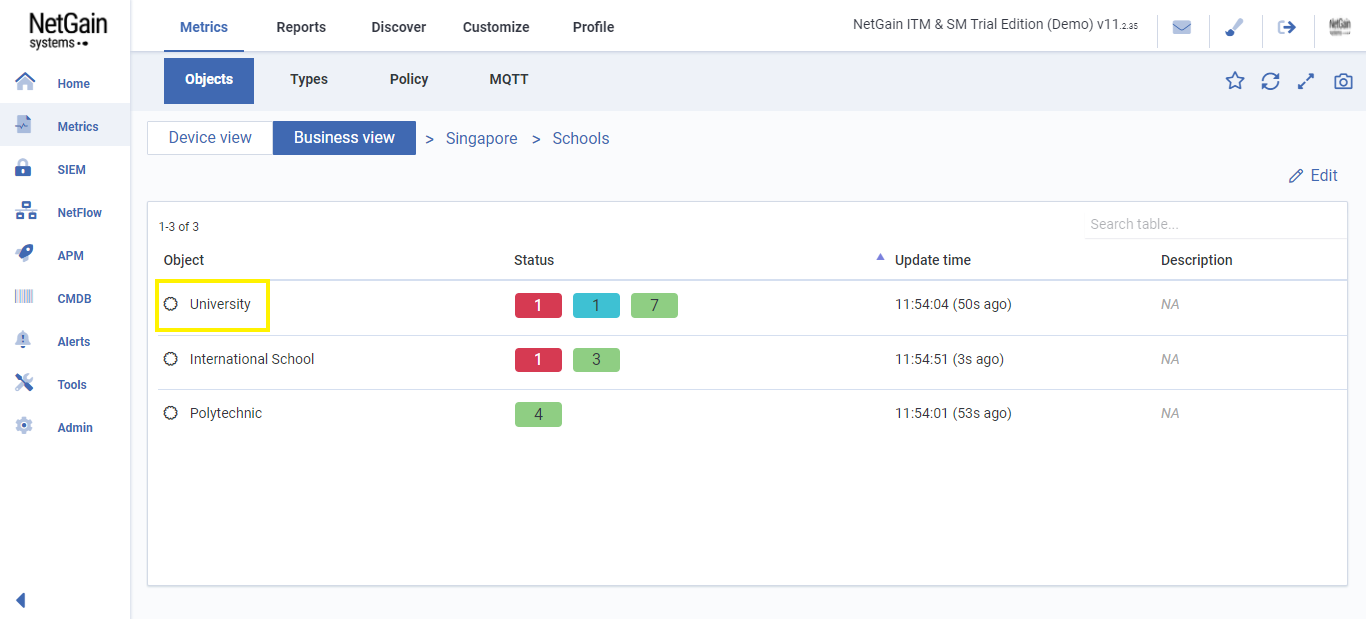Open the Admin gear icon
This screenshot has height=619, width=1366.
[25, 426]
